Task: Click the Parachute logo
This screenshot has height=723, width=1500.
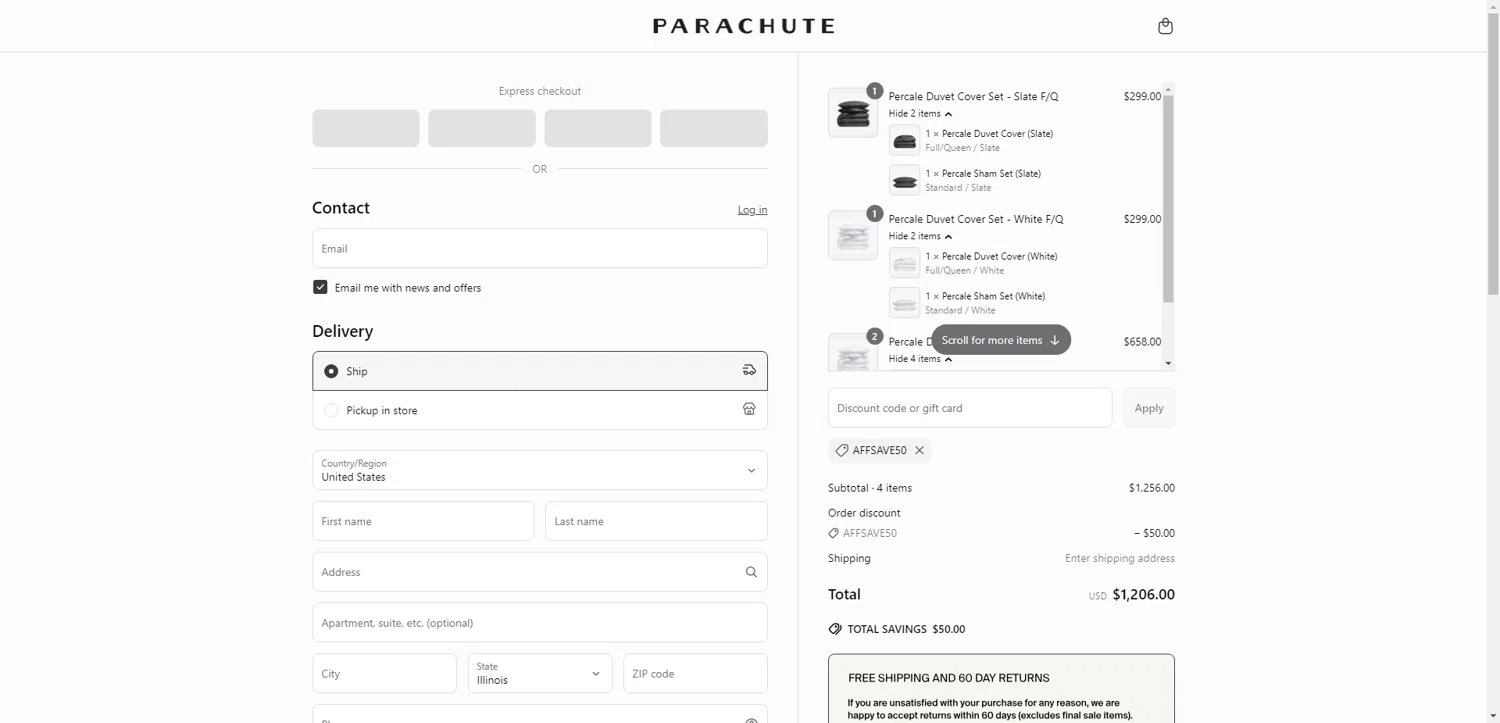Action: (743, 26)
